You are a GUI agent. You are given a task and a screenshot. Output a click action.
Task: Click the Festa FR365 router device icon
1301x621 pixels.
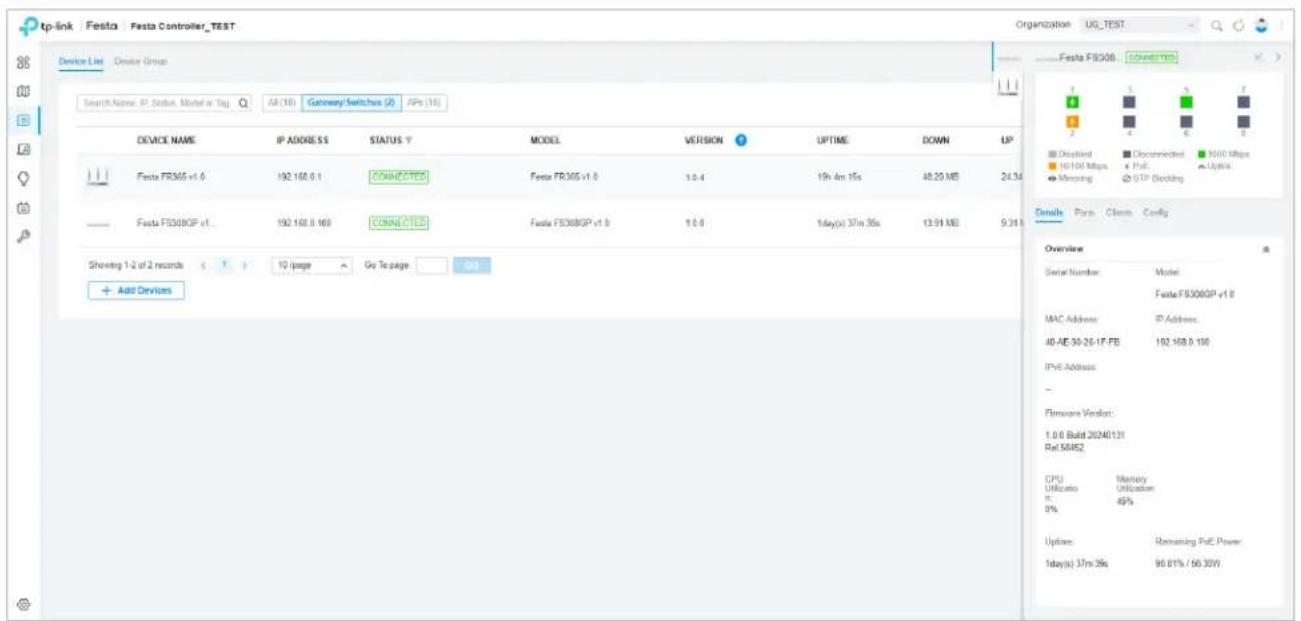point(98,175)
